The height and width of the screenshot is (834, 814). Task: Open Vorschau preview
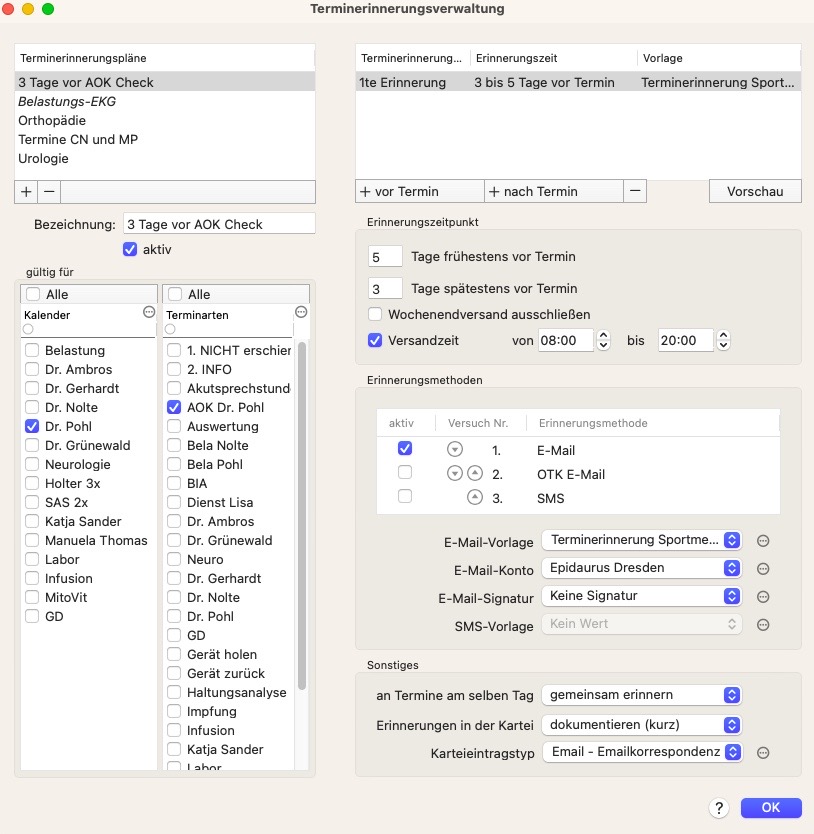point(755,191)
